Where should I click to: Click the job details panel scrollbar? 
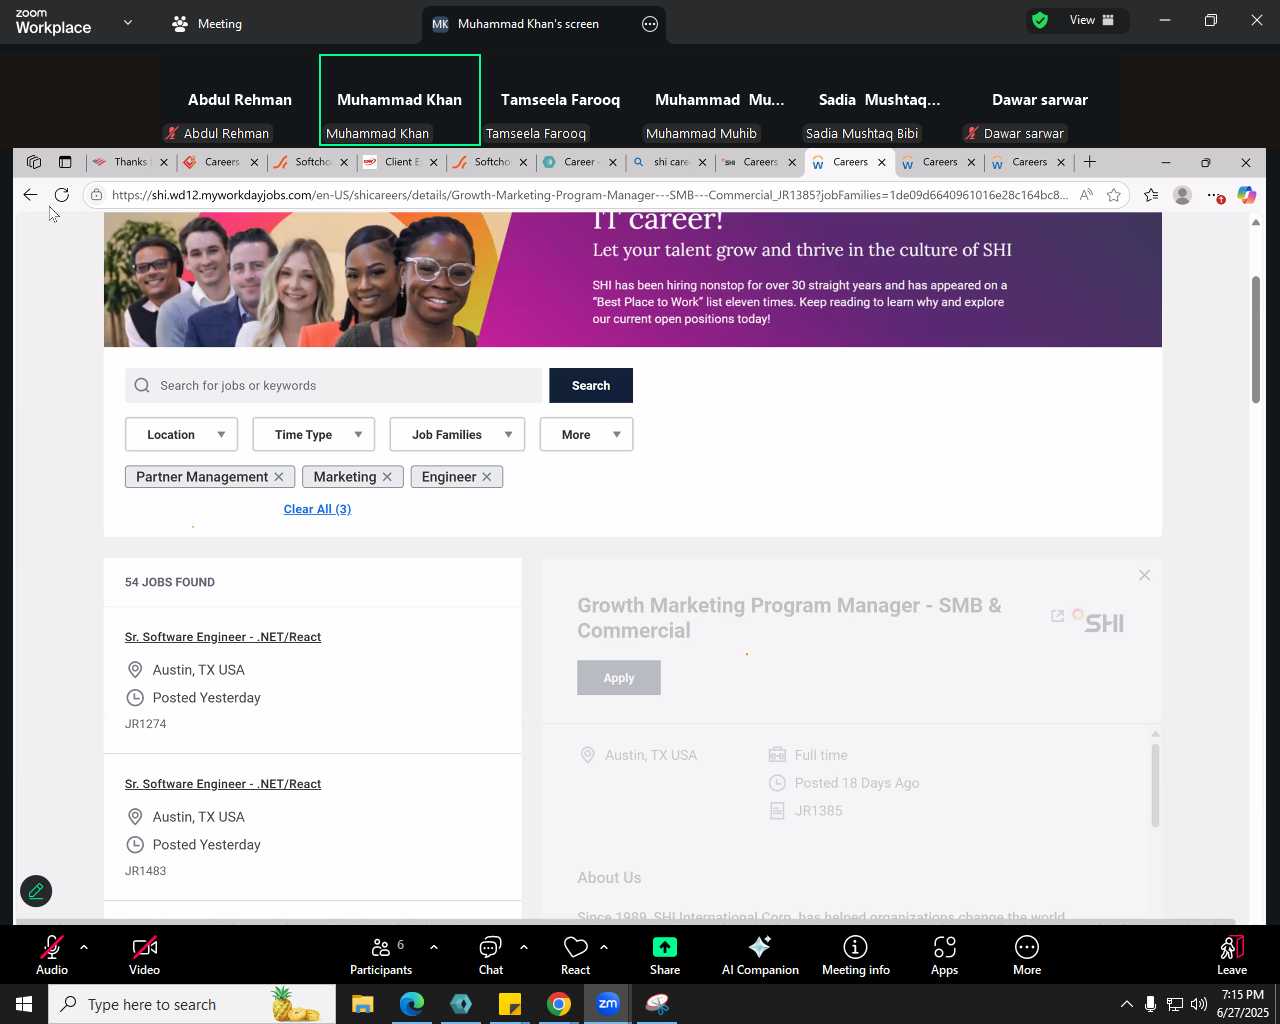click(x=1155, y=785)
